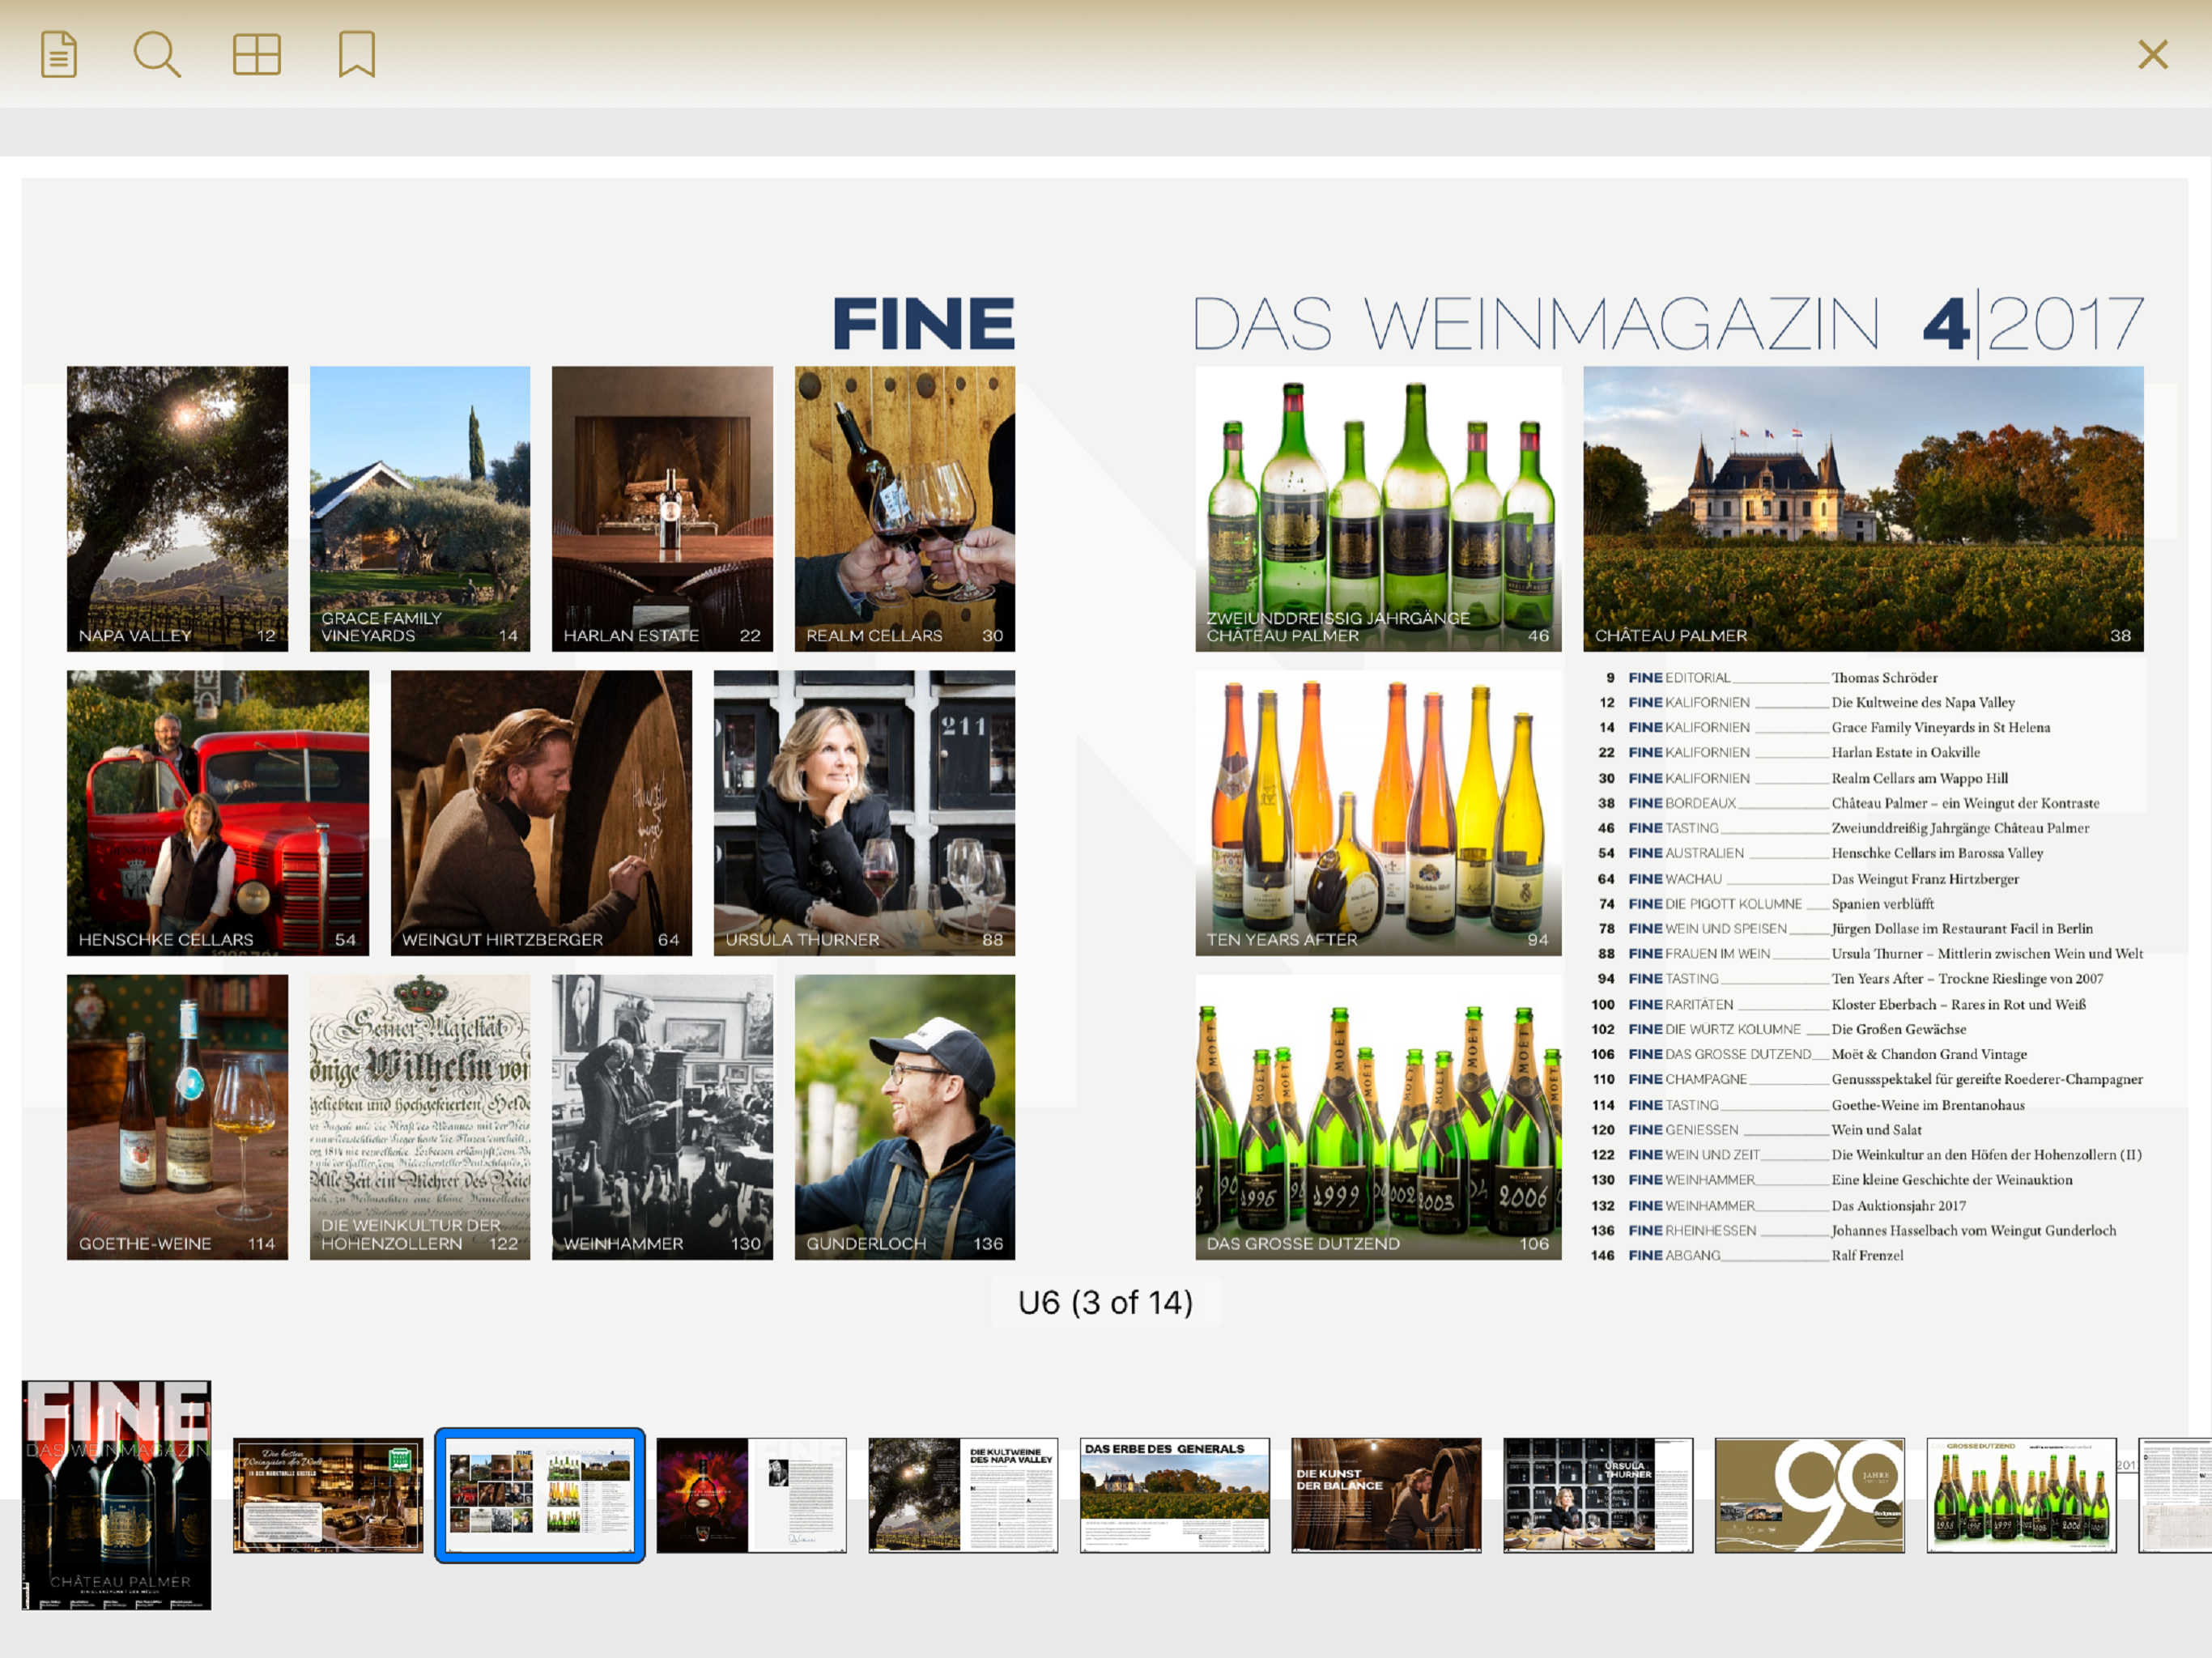This screenshot has width=2212, height=1658.
Task: Click 'Genussspektakel für gereifte Roederer-Champagner' entry
Action: (x=1987, y=1080)
